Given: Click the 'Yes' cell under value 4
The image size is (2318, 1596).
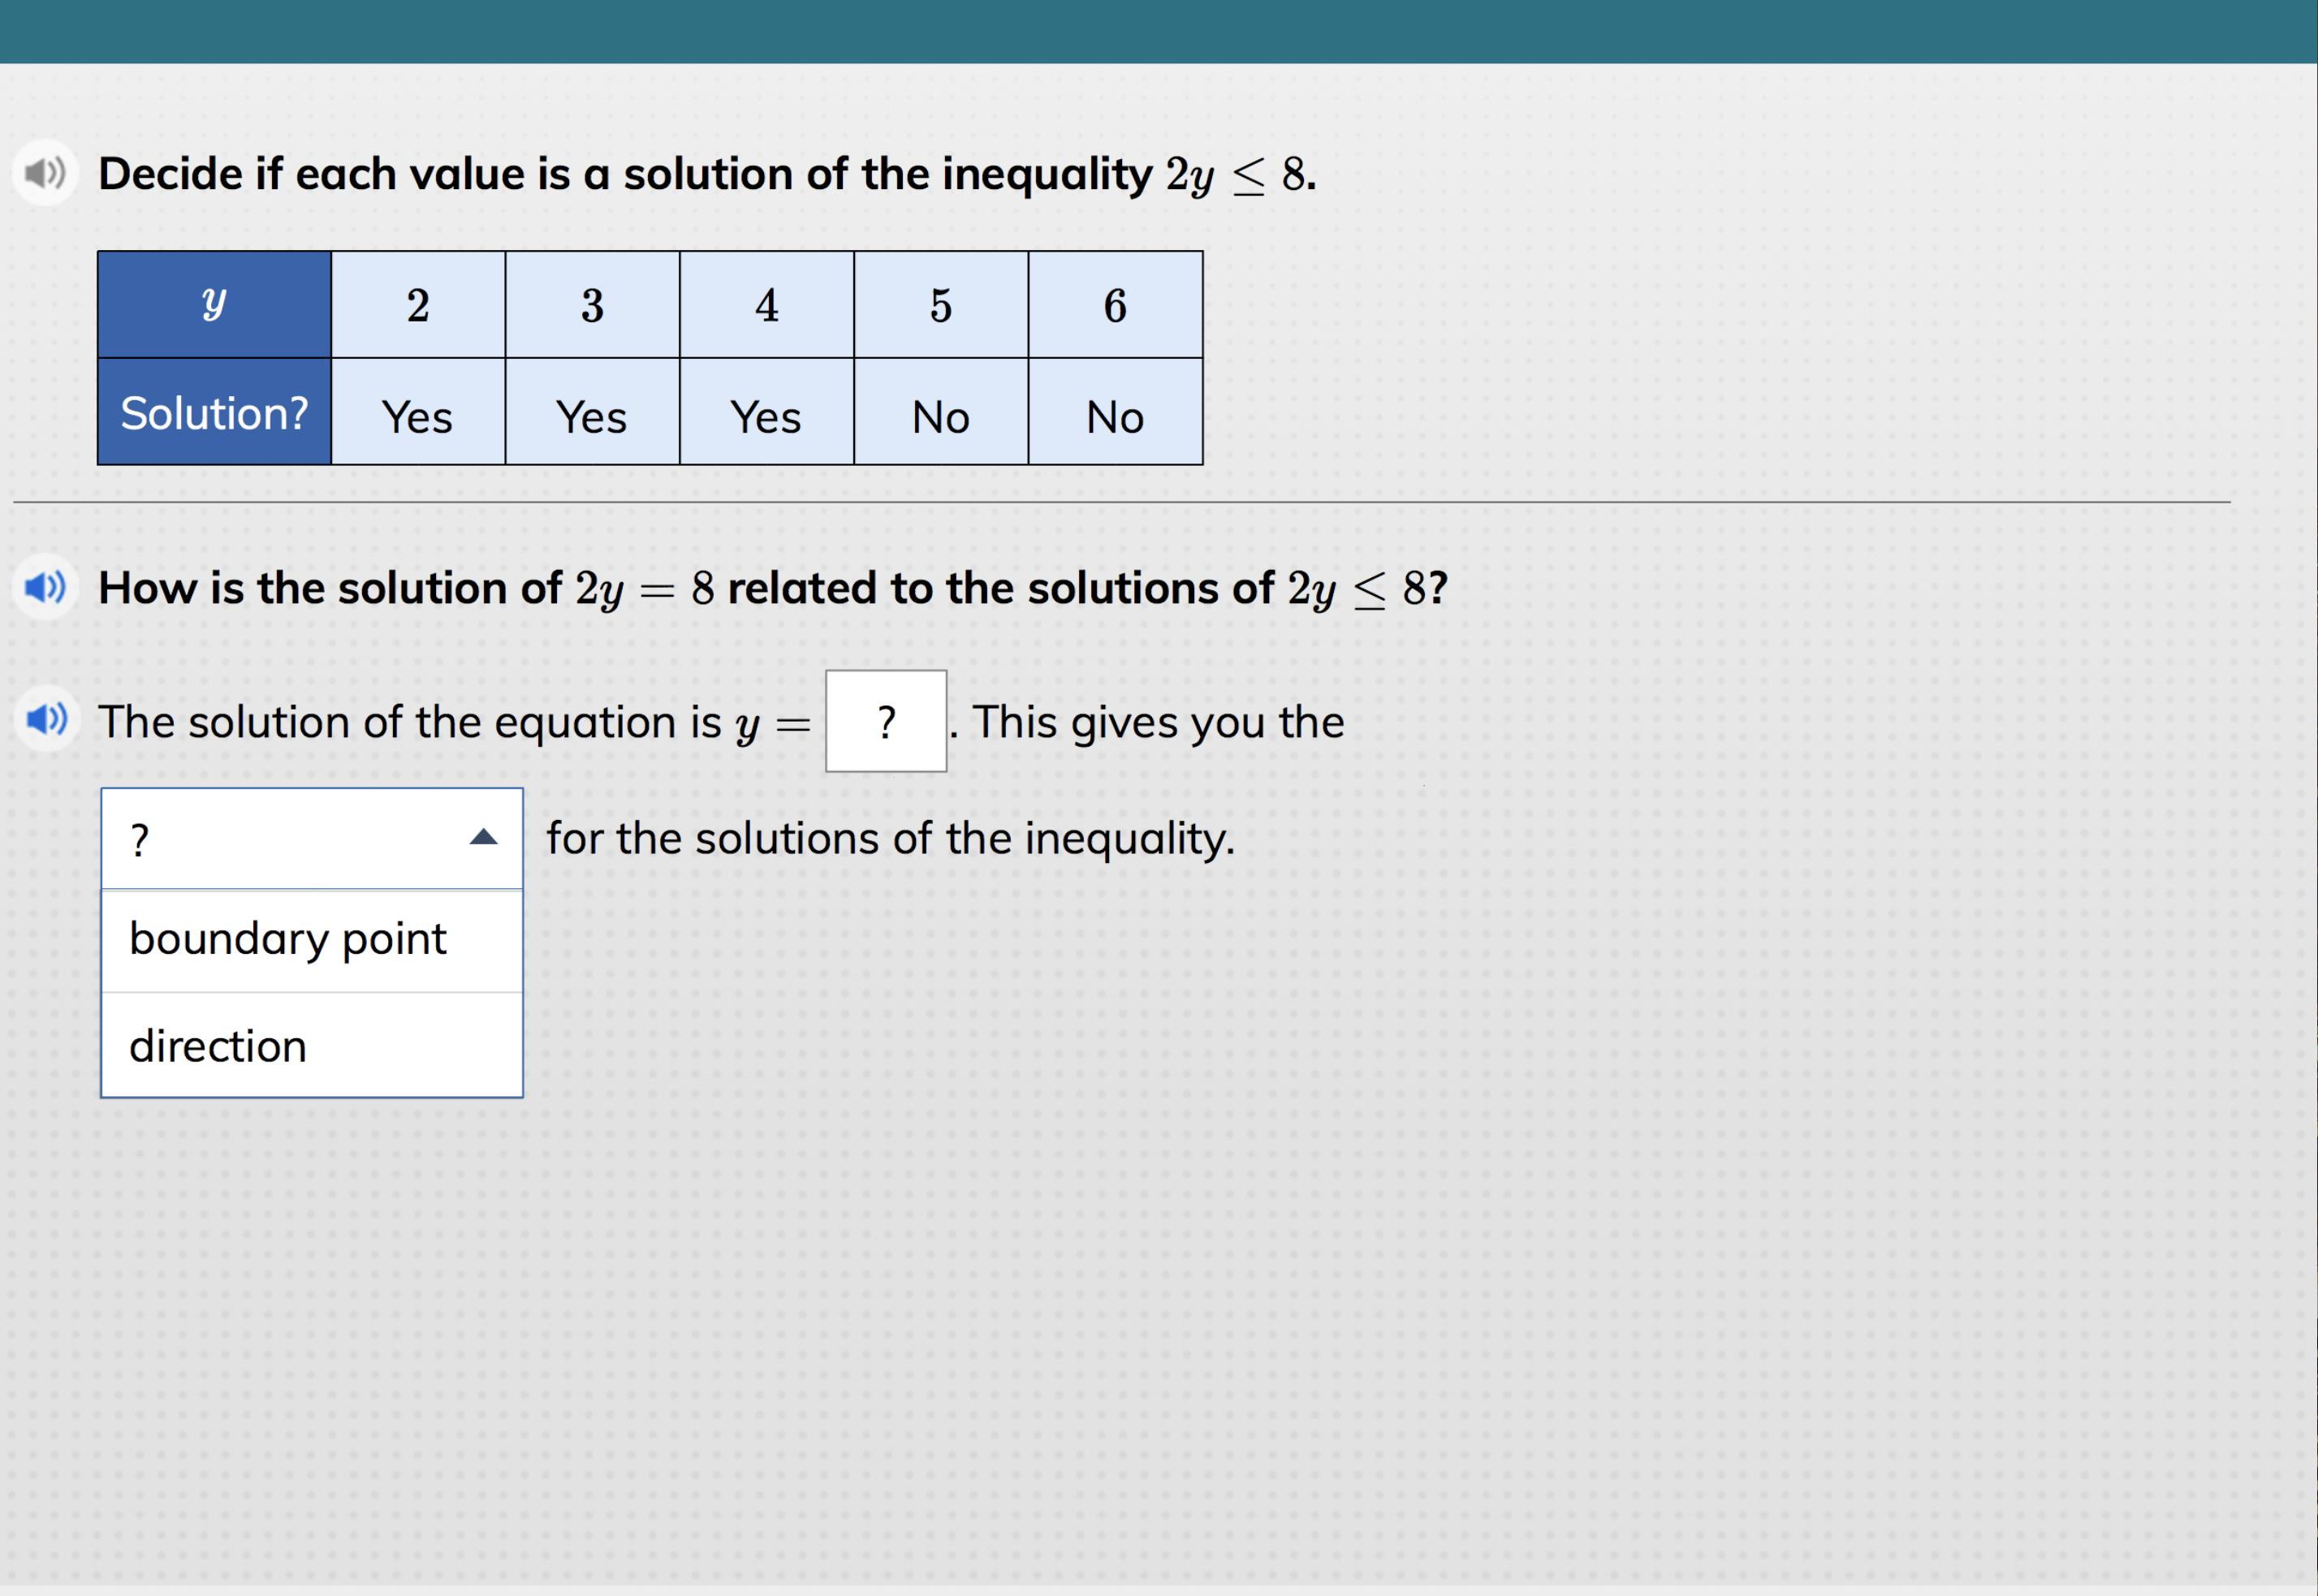Looking at the screenshot, I should tap(766, 413).
